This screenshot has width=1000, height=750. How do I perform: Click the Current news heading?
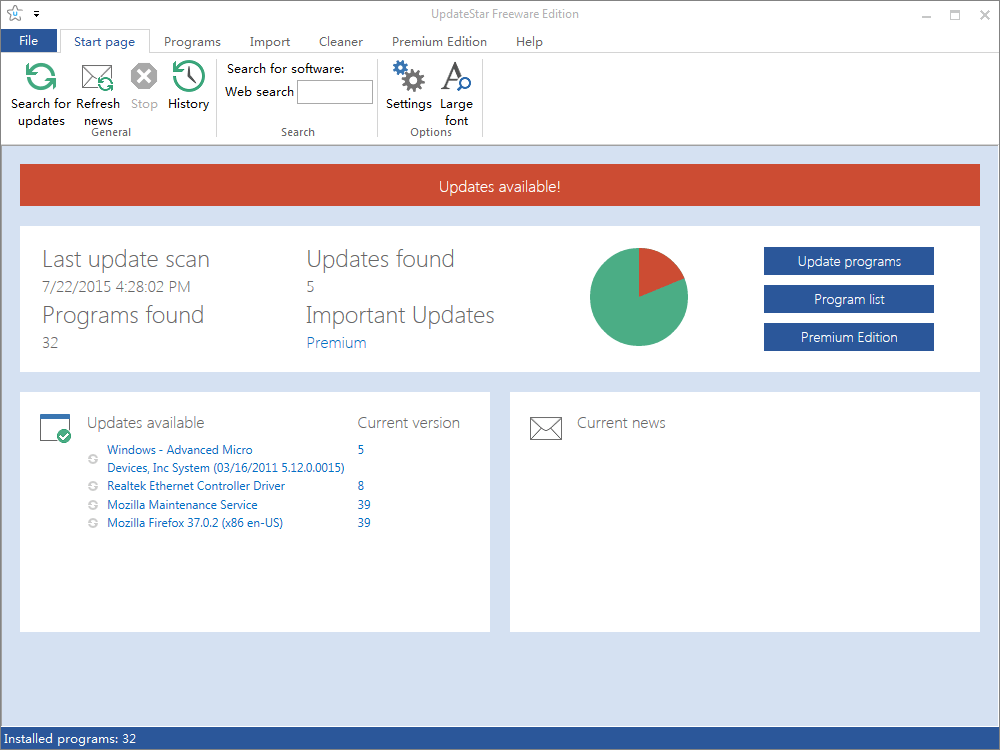tap(621, 423)
